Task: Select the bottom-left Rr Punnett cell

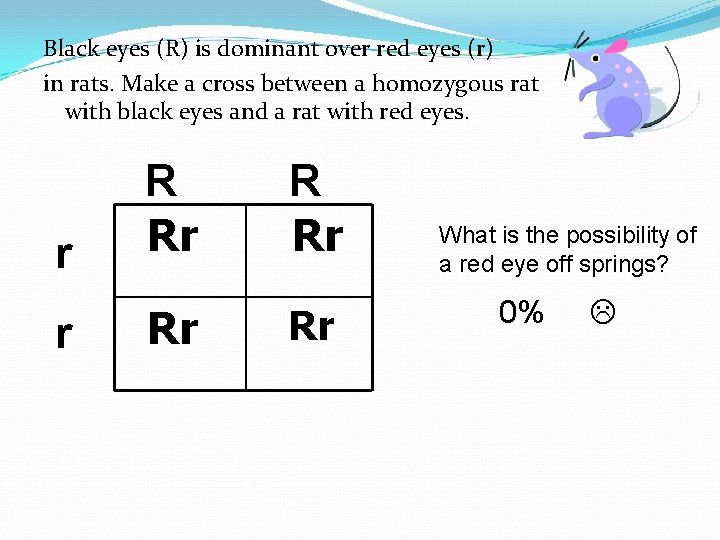Action: coord(173,329)
